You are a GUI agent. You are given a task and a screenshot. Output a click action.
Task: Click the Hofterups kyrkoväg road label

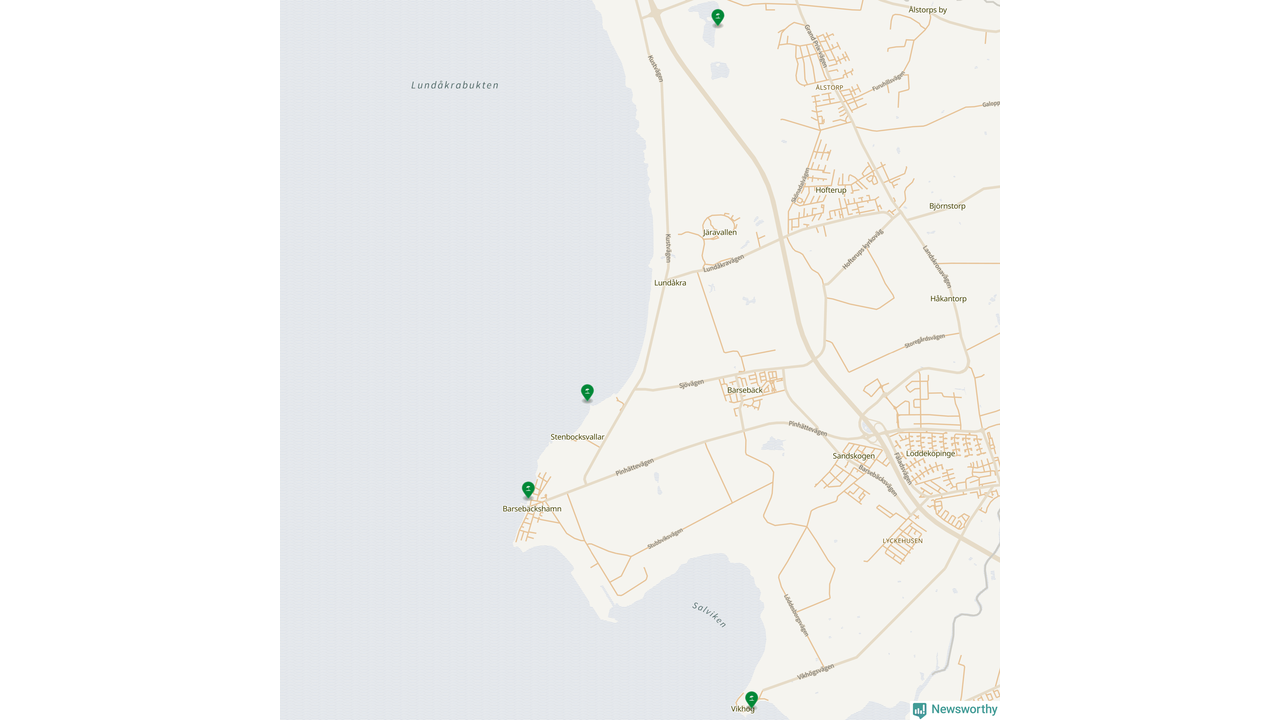[x=863, y=249]
